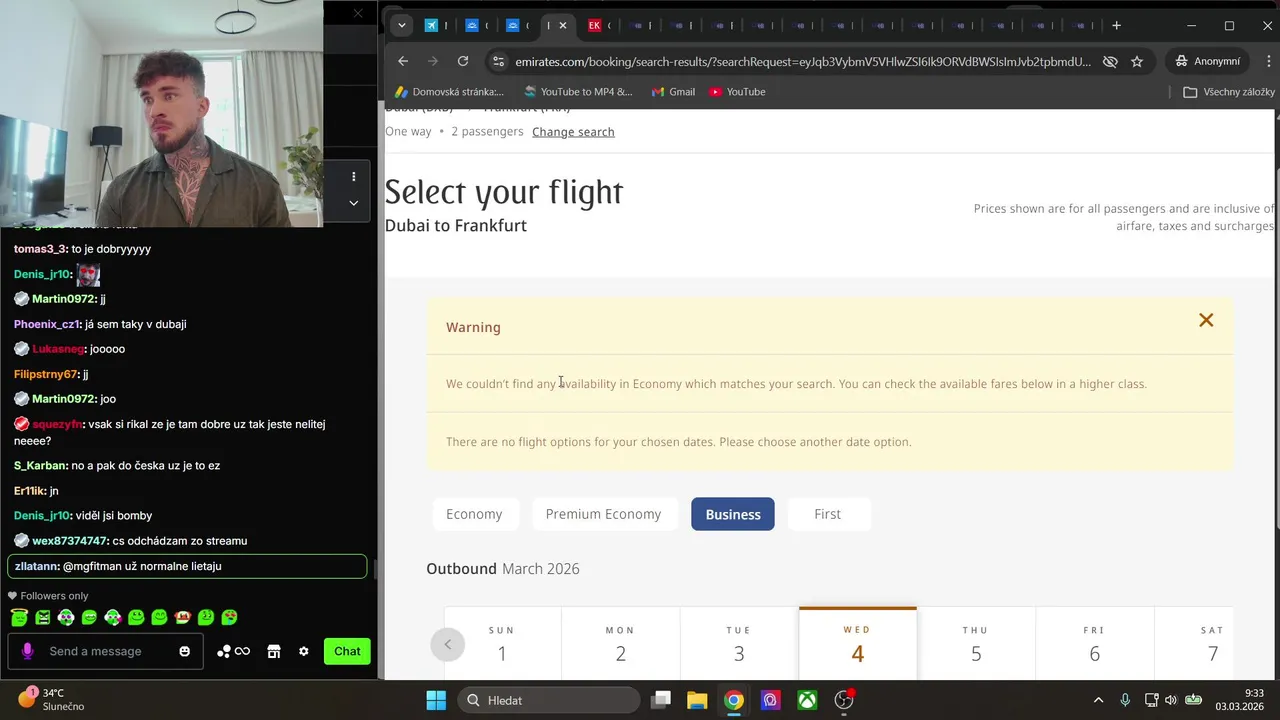
Task: Open Task View on the taskbar
Action: tap(660, 700)
